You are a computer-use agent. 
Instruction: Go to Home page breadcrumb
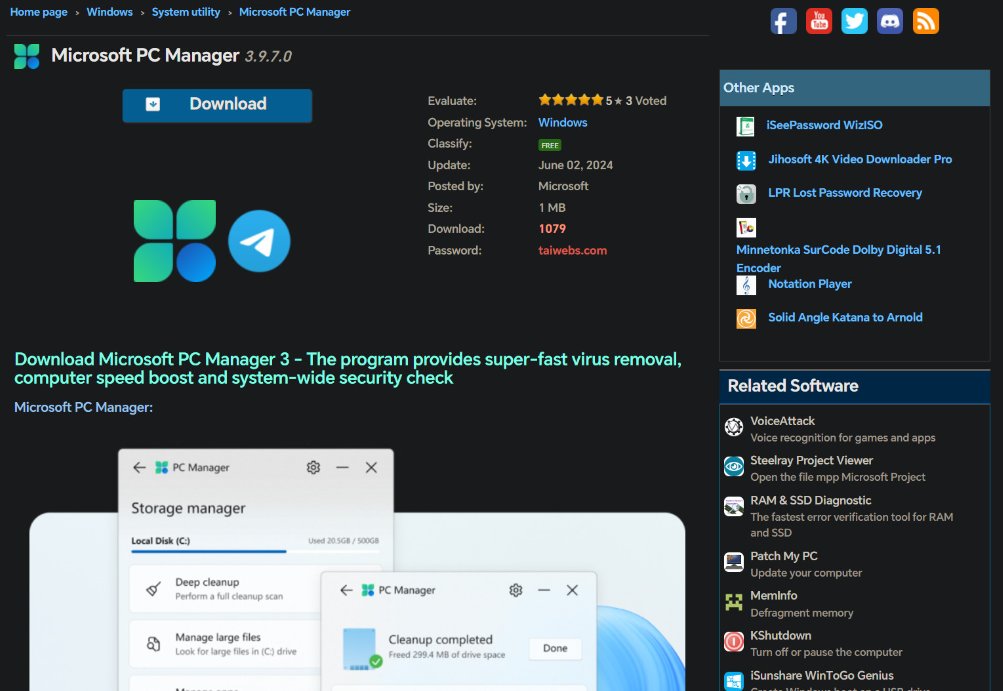point(38,12)
